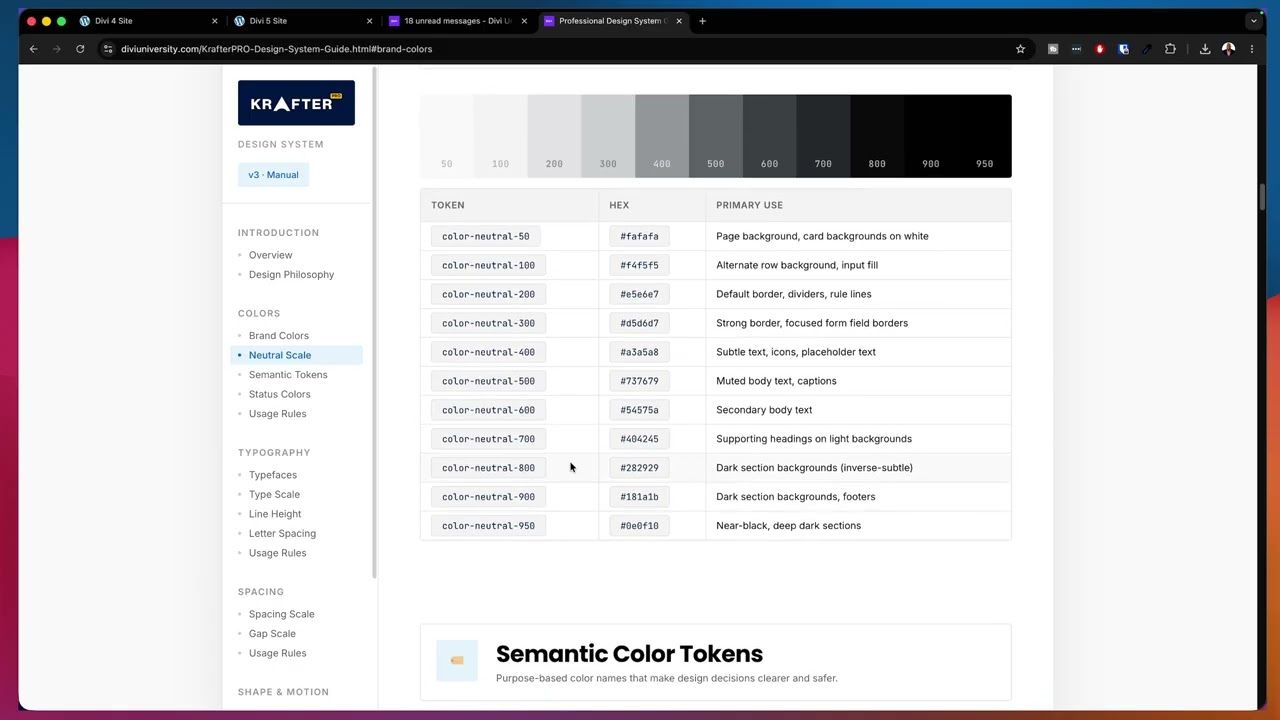Open the Chrome profile avatar
Screen dimensions: 1280x720
pos(1228,49)
